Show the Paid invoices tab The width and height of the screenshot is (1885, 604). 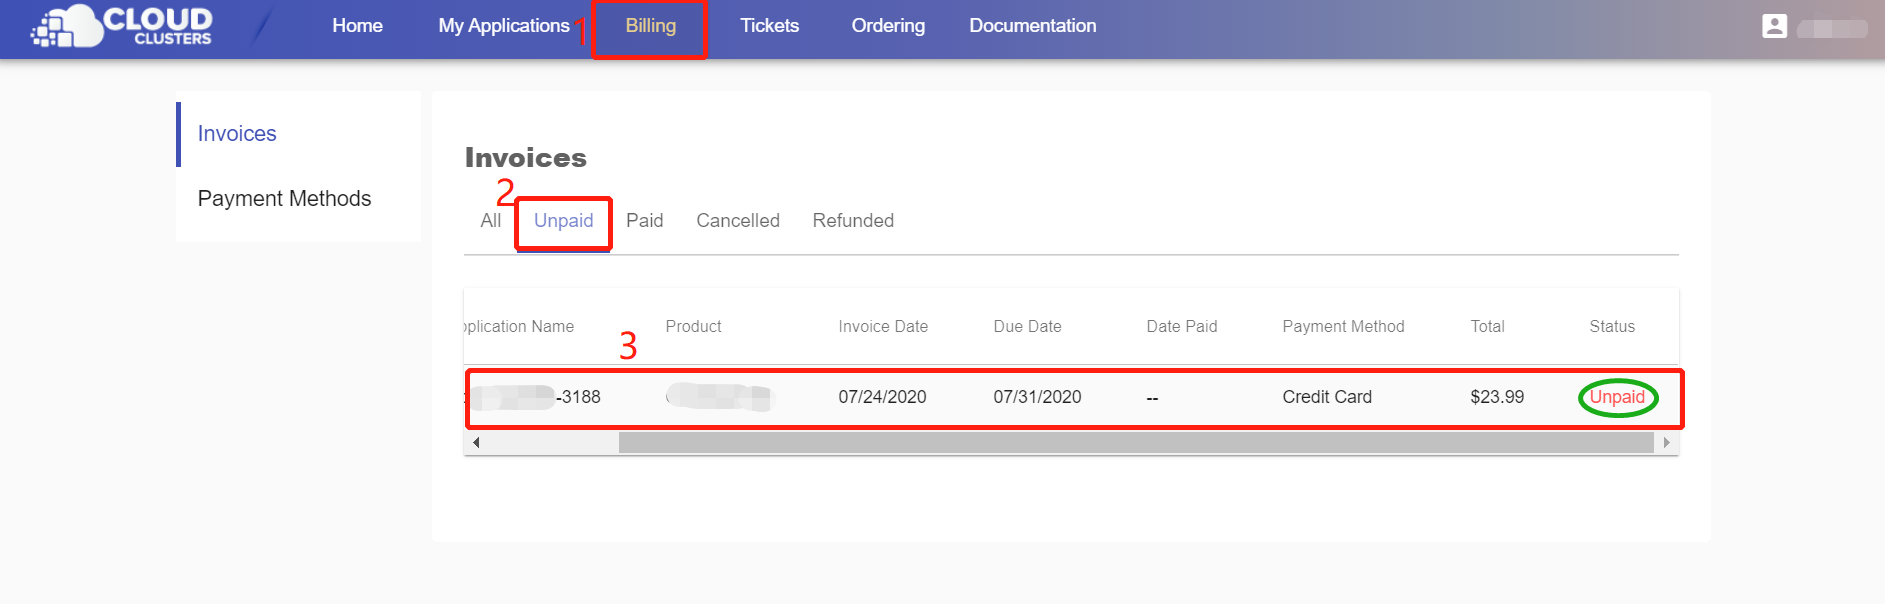point(644,221)
